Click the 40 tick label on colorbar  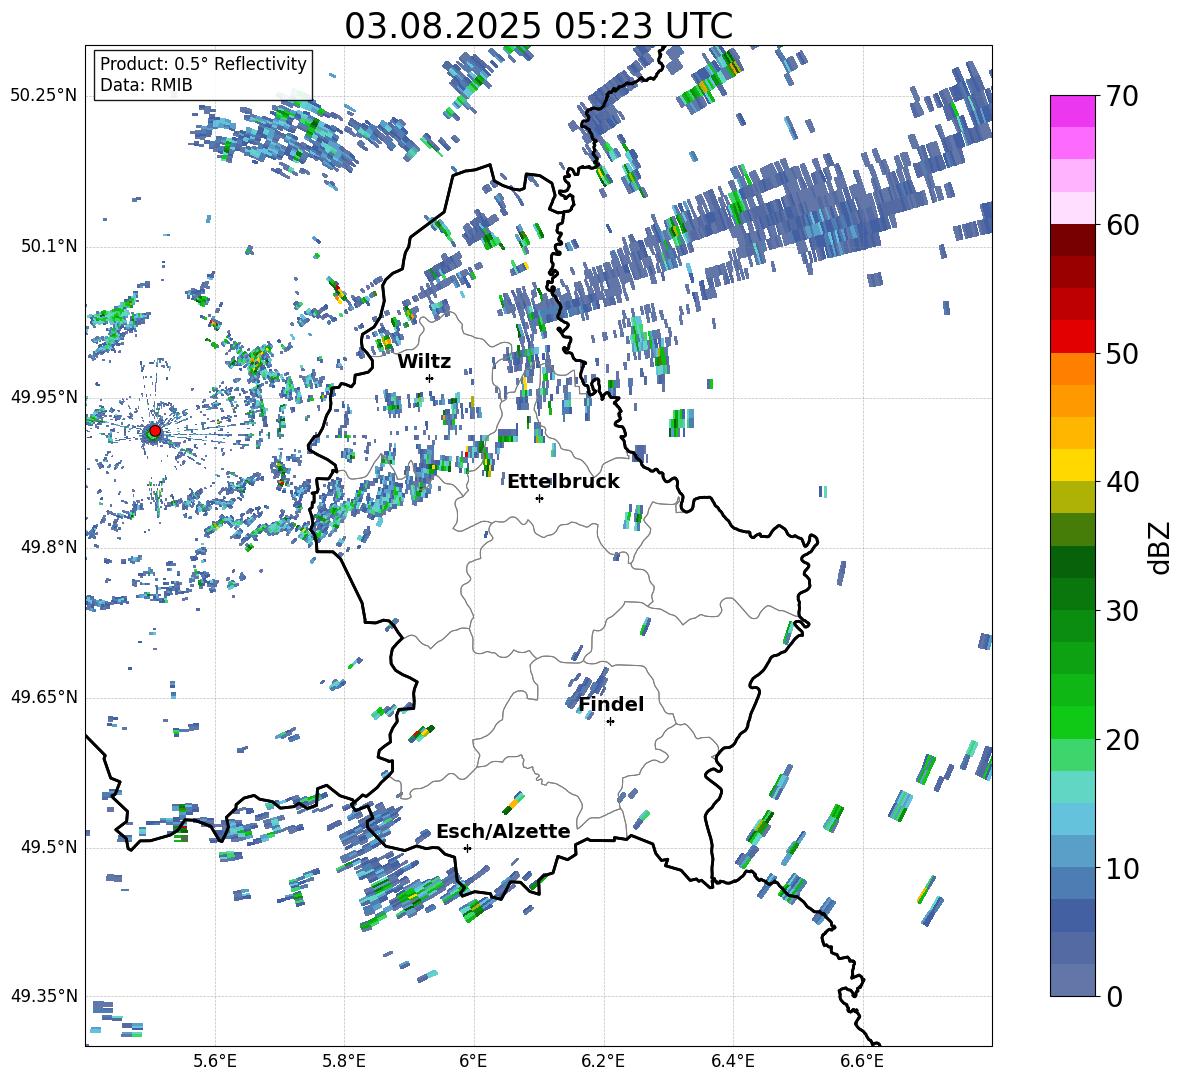[1122, 482]
